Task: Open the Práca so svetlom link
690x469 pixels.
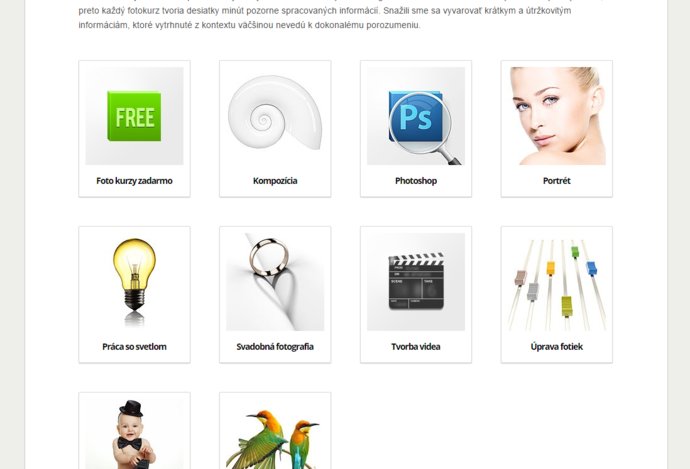Action: [134, 347]
